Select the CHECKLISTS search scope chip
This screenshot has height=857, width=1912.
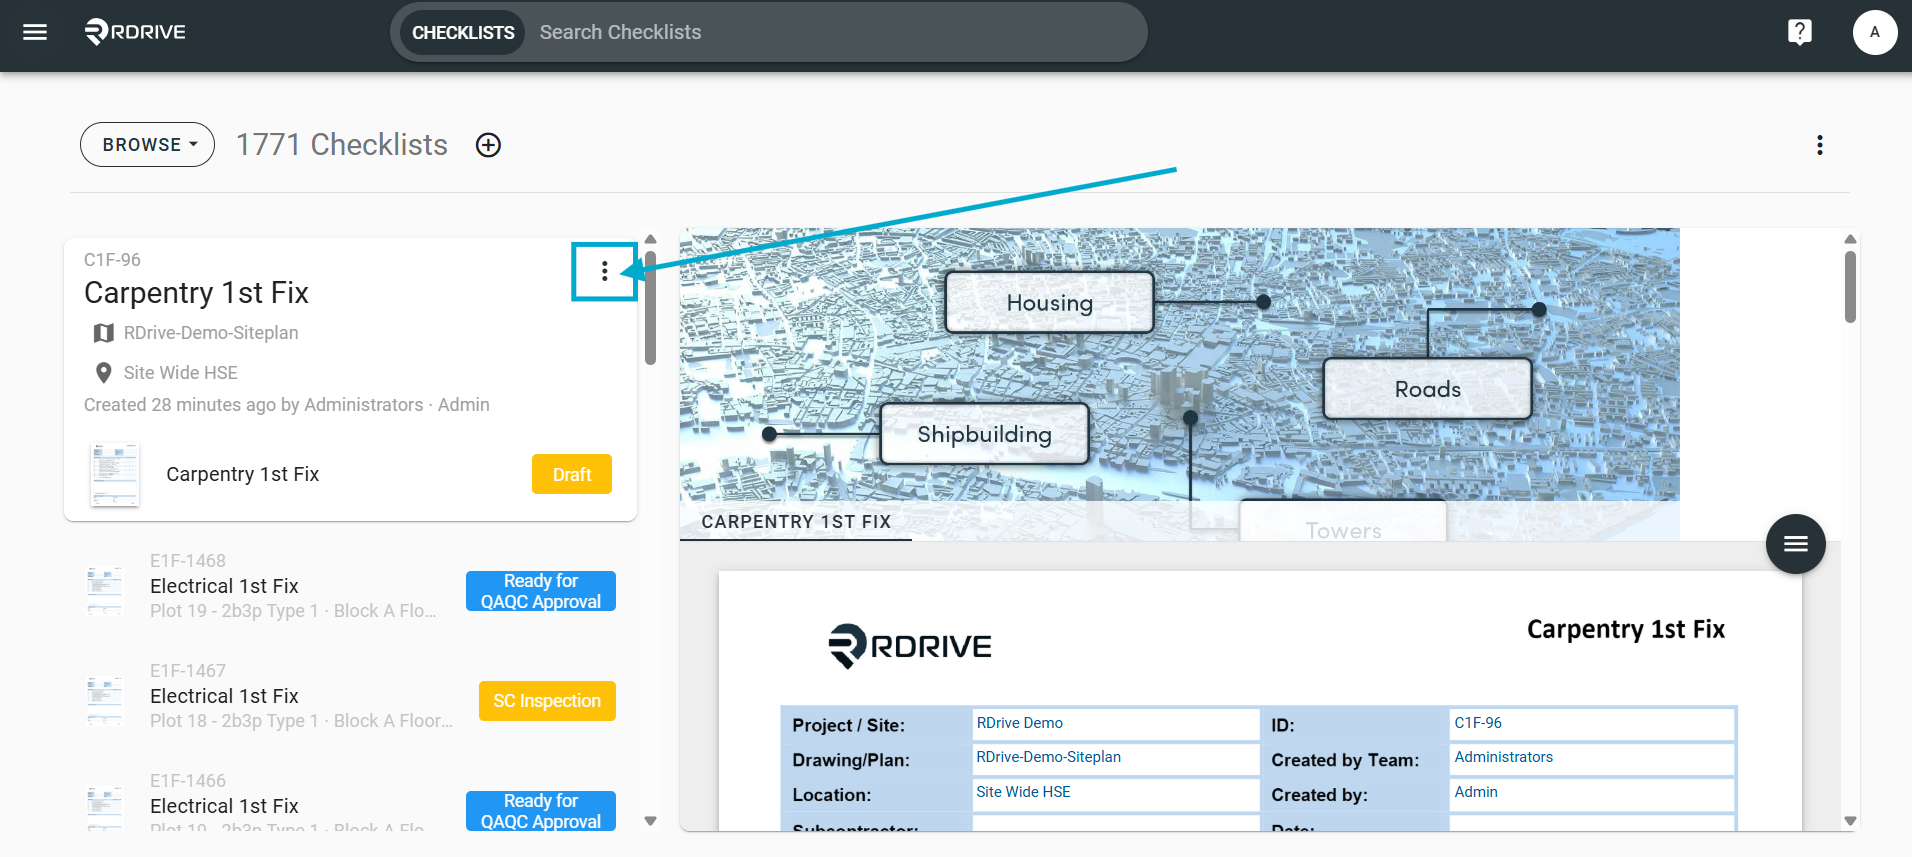click(463, 32)
